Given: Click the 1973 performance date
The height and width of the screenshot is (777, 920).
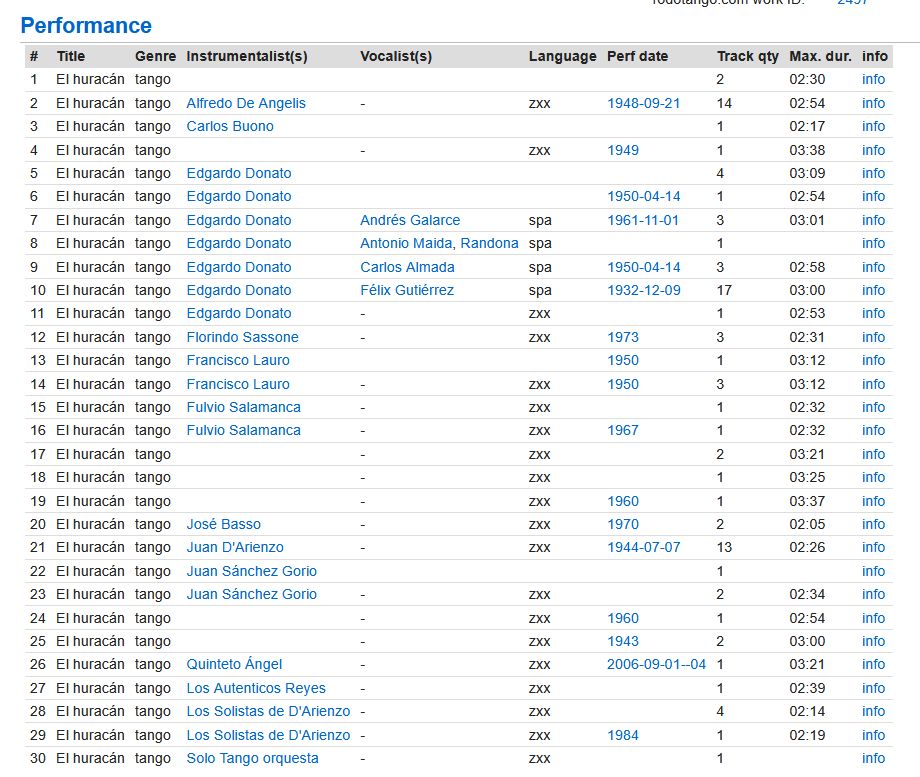Looking at the screenshot, I should pyautogui.click(x=623, y=337).
